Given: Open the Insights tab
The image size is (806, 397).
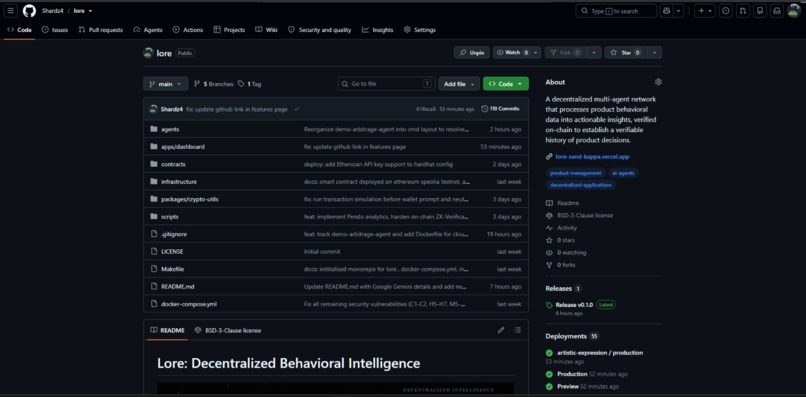Looking at the screenshot, I should pyautogui.click(x=377, y=30).
